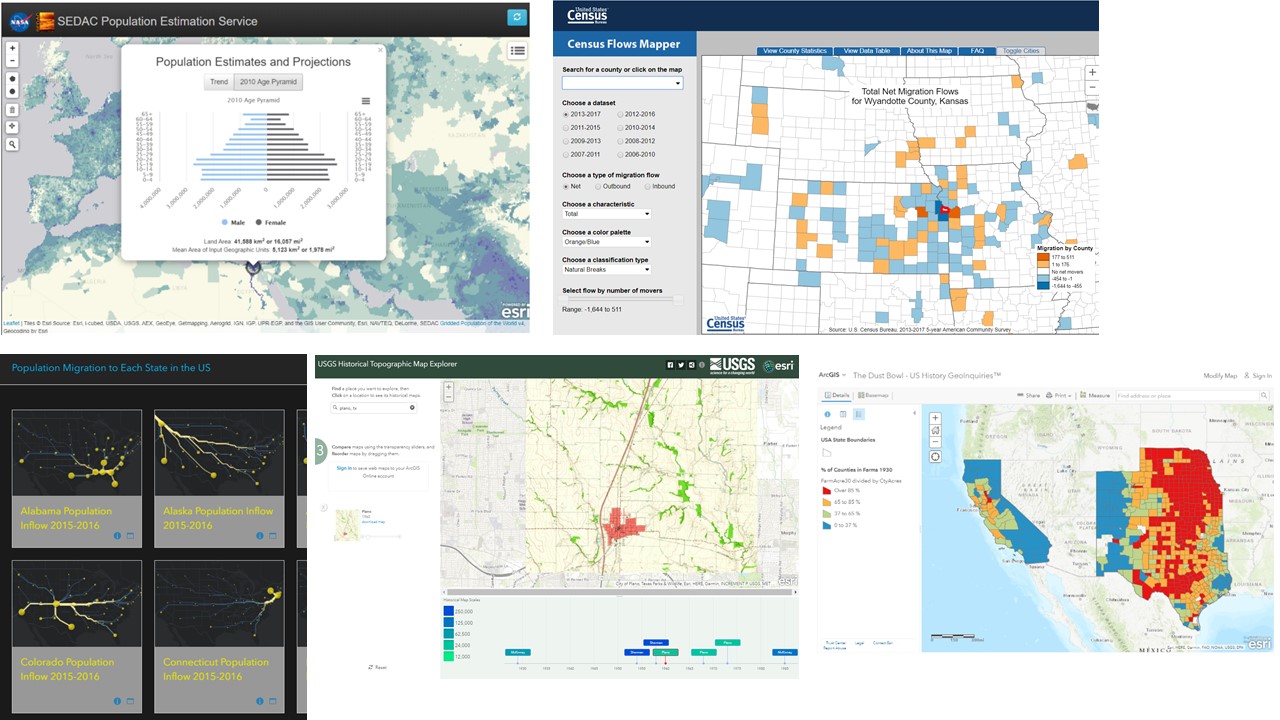Select the 2009-2013 dataset radio button
This screenshot has width=1280, height=720.
click(566, 141)
